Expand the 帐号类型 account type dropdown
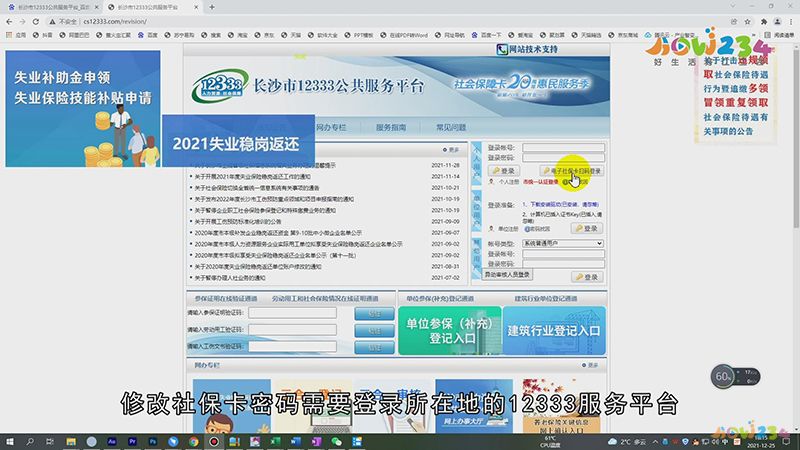800x450 pixels. (x=563, y=244)
